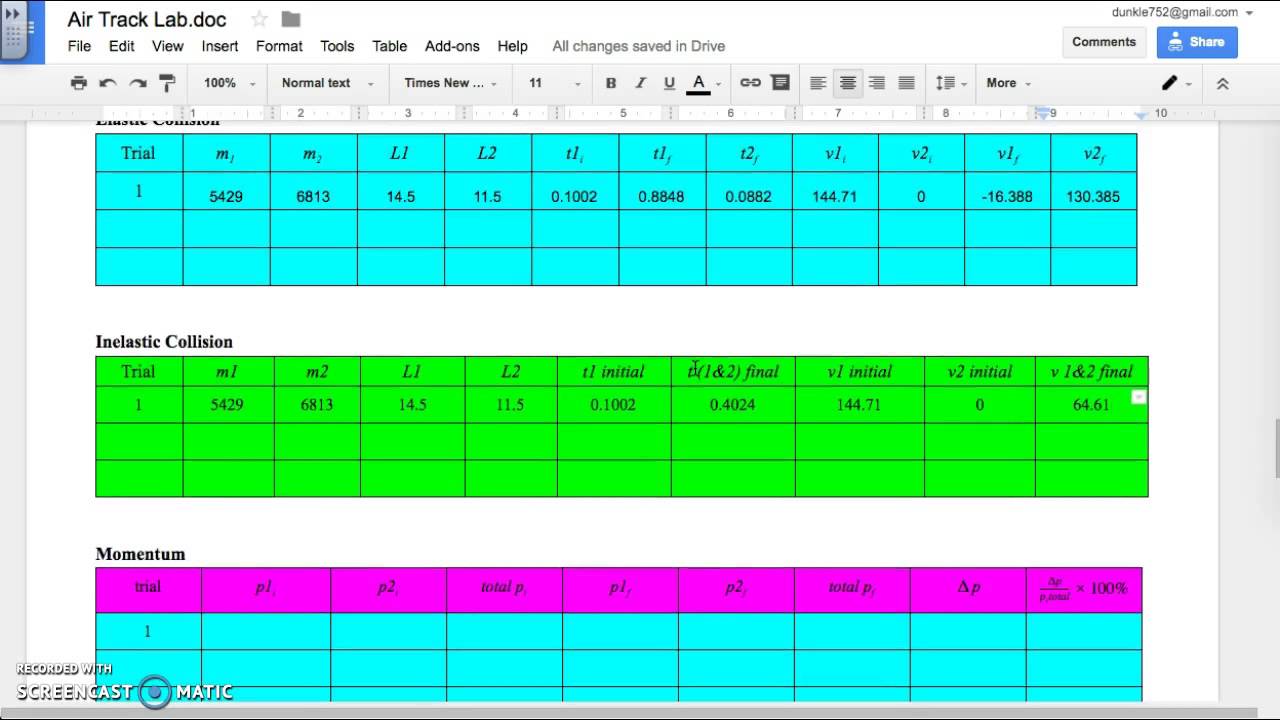1280x720 pixels.
Task: Click the Comments button
Action: [x=1104, y=42]
